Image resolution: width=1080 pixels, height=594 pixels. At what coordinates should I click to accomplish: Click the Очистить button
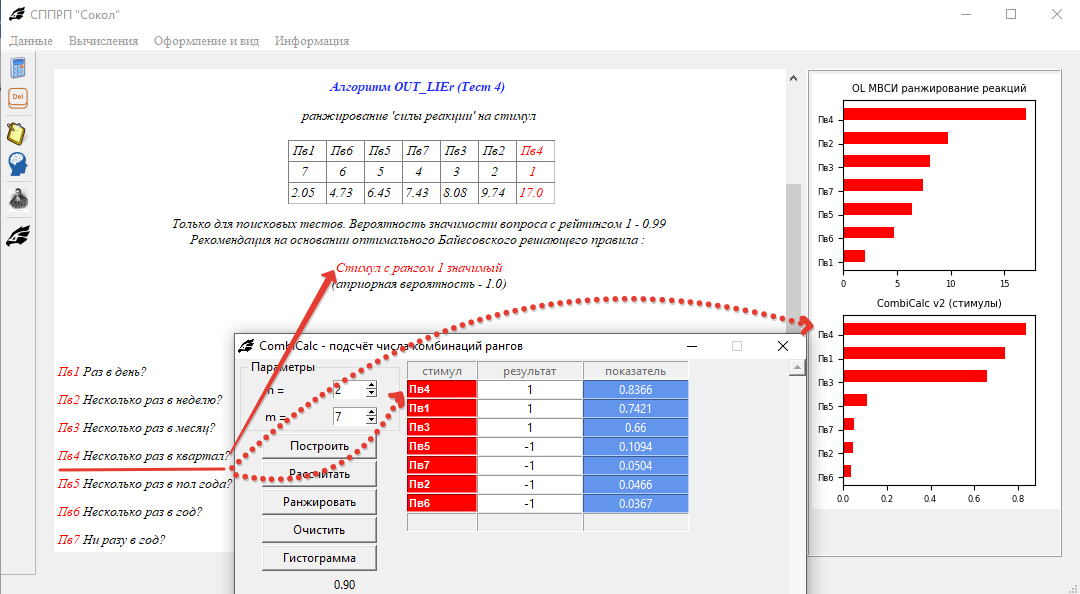point(319,529)
